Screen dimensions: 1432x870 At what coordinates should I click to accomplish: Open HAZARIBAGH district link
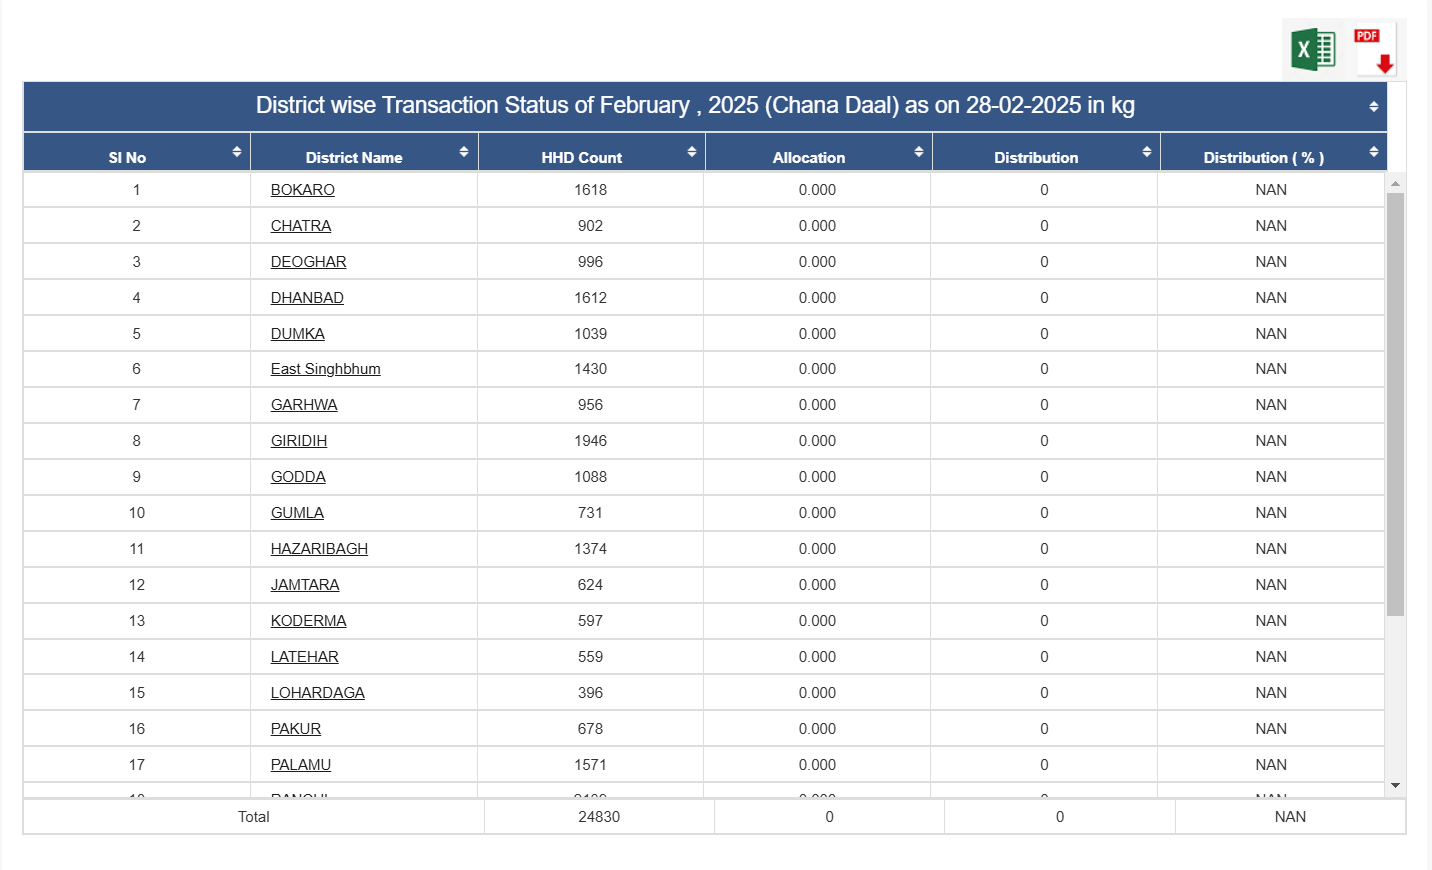(319, 549)
